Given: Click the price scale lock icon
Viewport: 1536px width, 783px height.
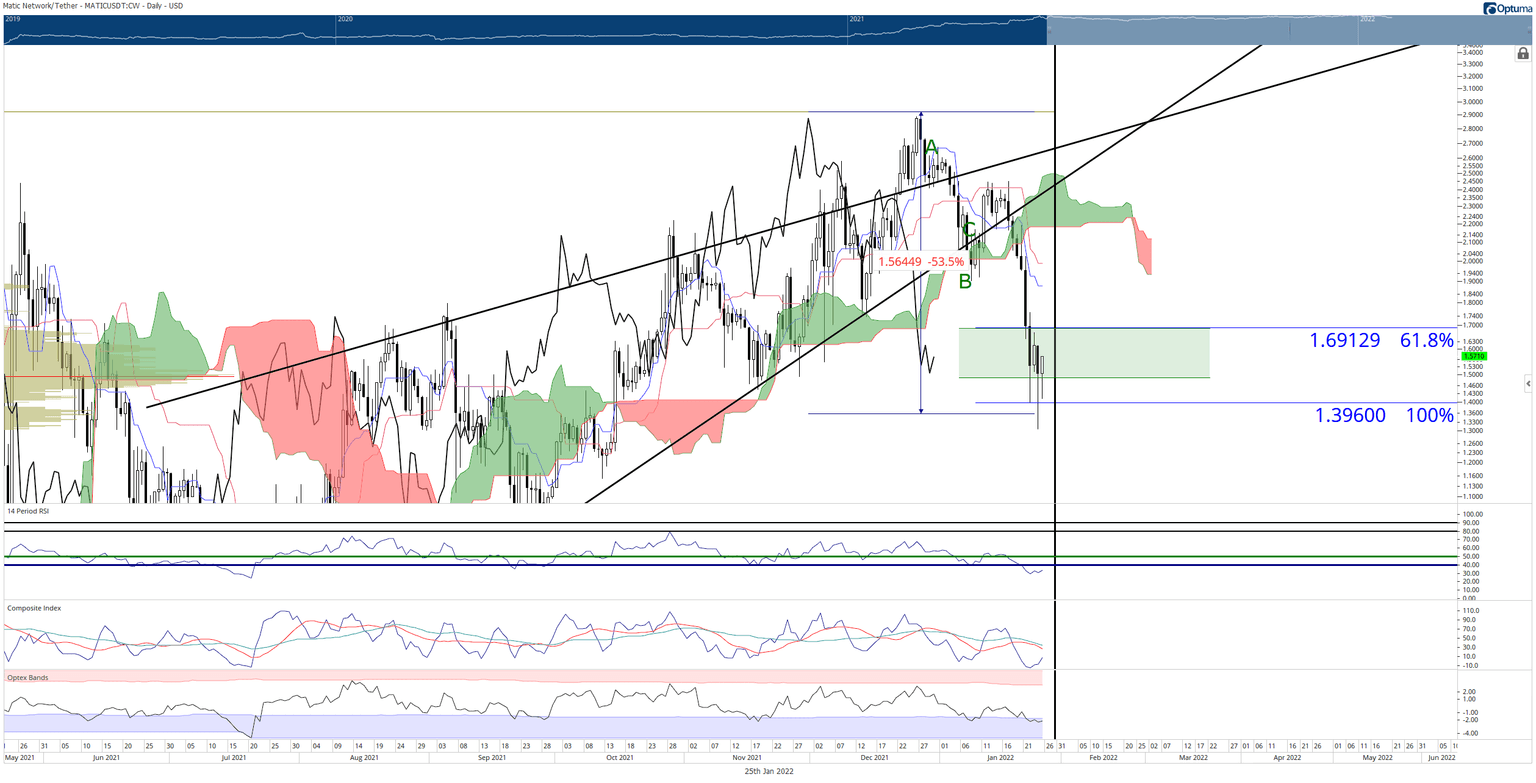Looking at the screenshot, I should 1522,54.
